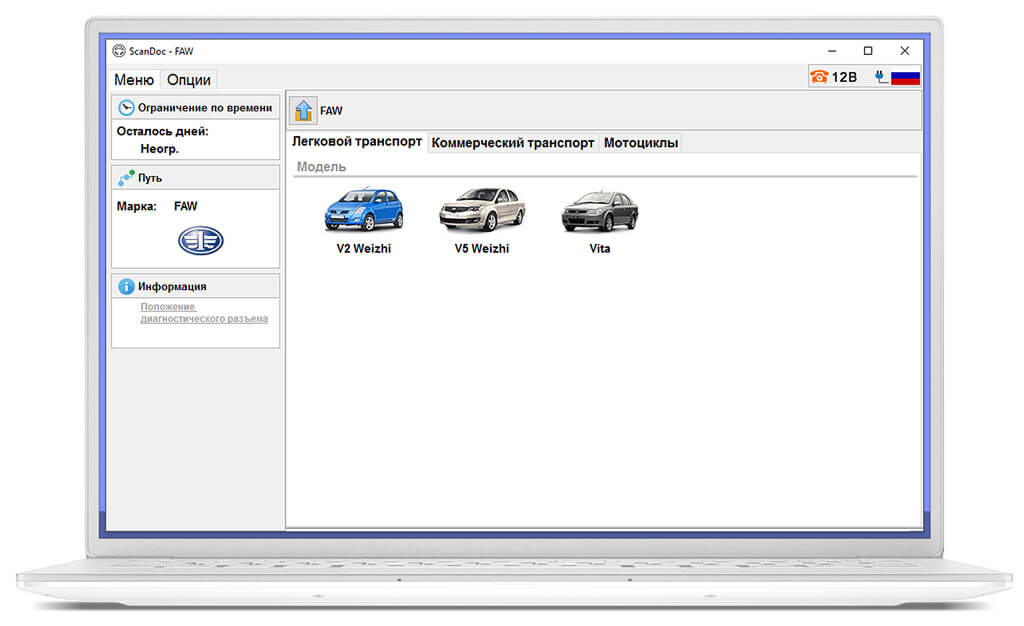Select the blue V2 Weizhi car thumbnail
The width and height of the screenshot is (1024, 626).
pos(364,209)
